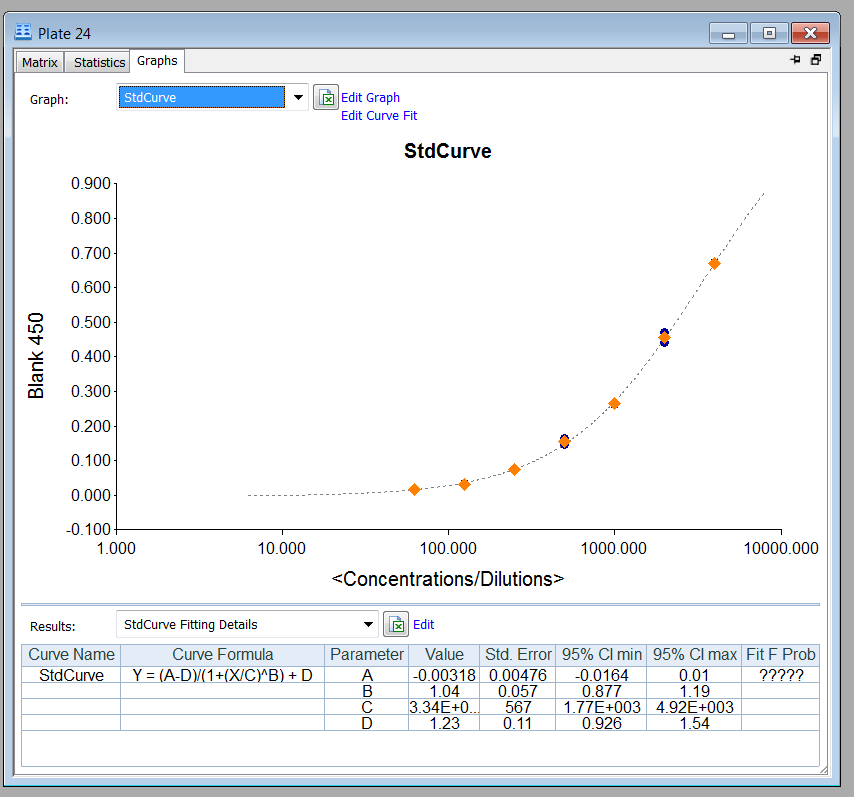Open the Edit Curve Fit link
Screen dimensions: 854x797
point(379,116)
